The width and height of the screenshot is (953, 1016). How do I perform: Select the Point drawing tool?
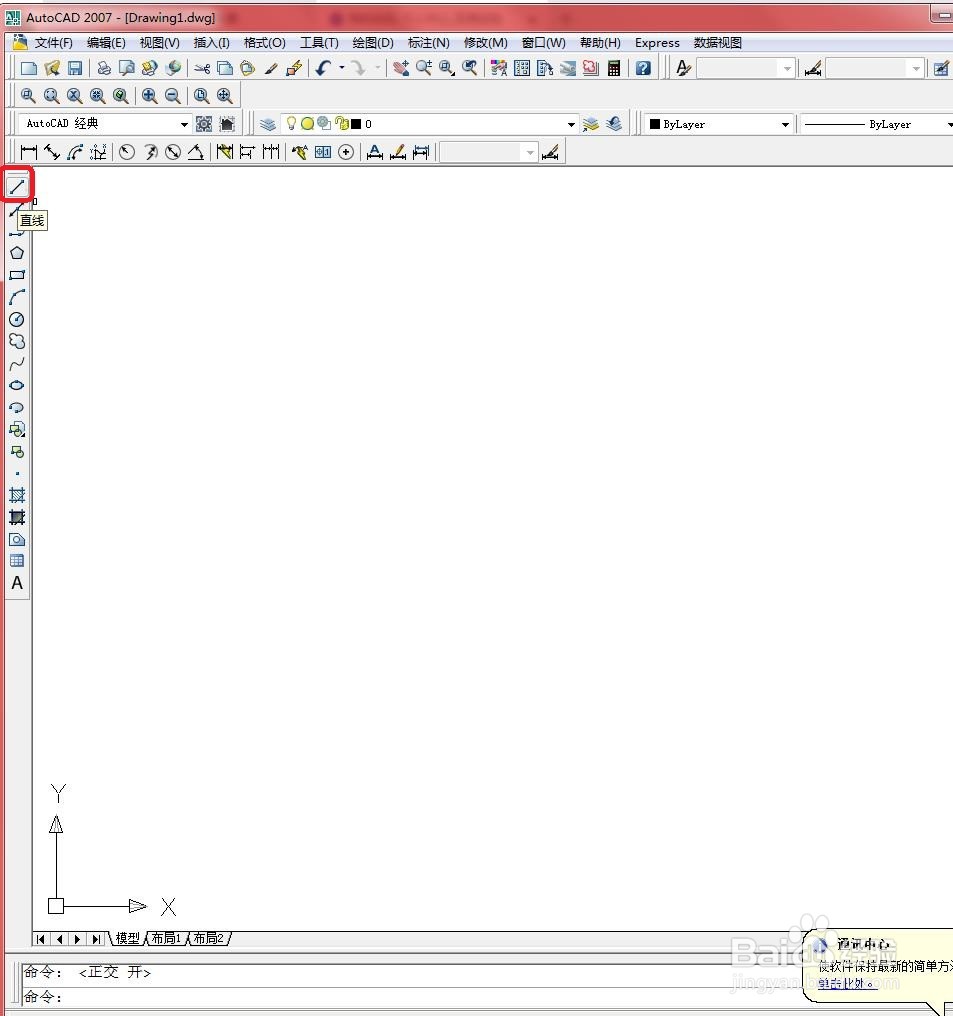pos(17,474)
